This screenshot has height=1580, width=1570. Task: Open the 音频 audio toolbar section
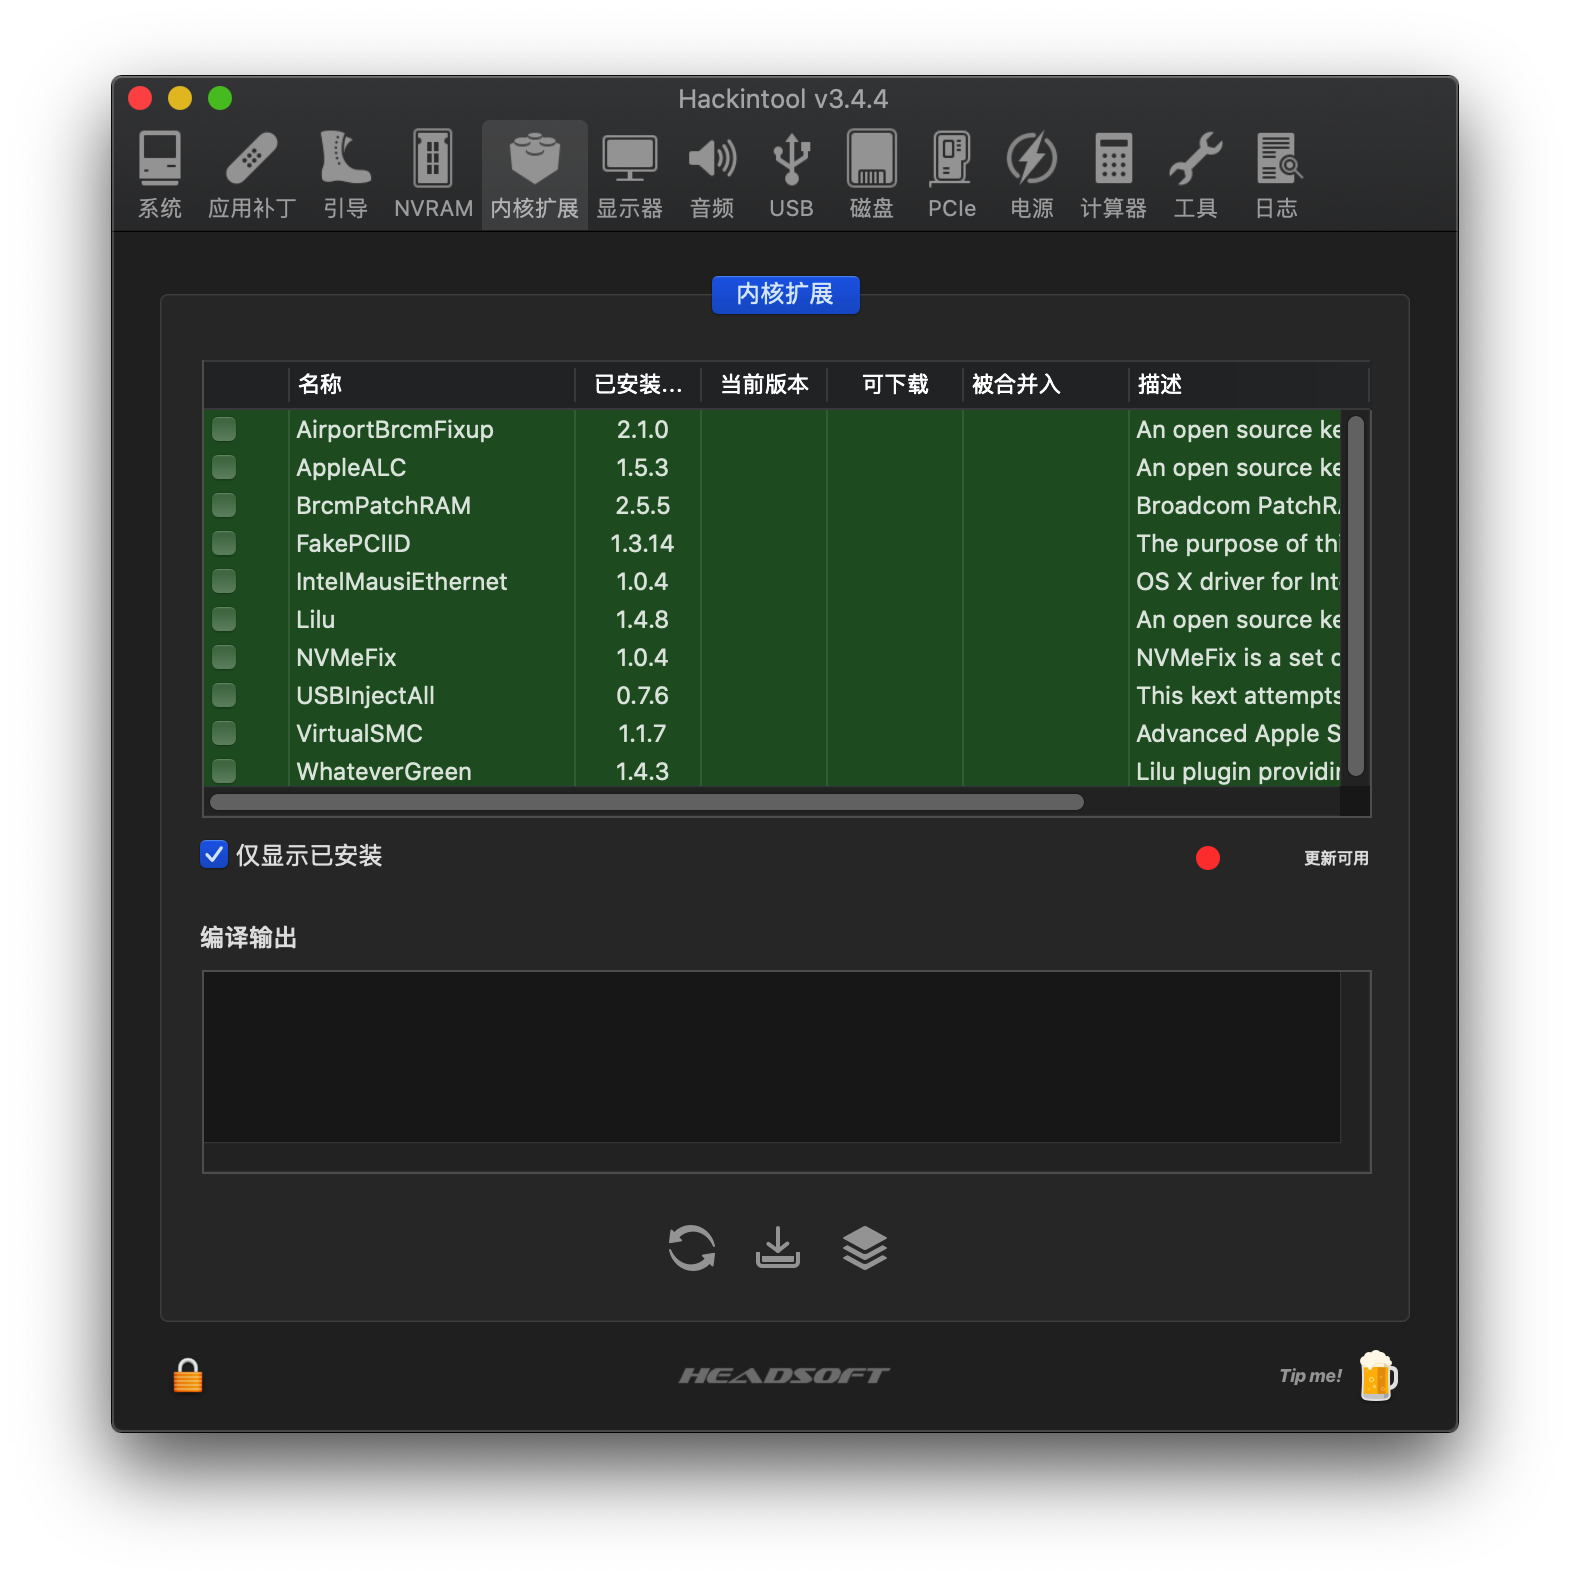712,175
